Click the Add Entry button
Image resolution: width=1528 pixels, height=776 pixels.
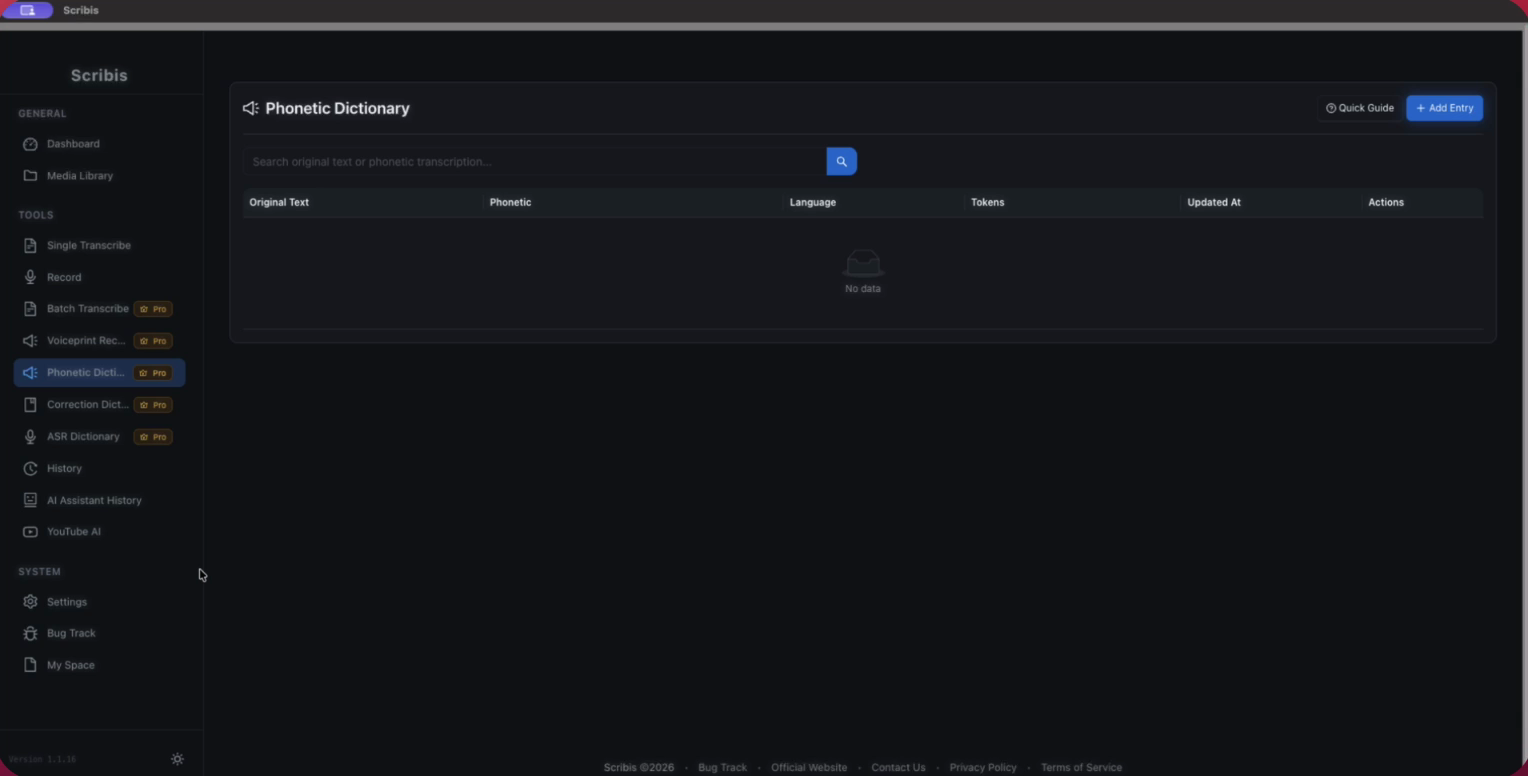click(1444, 108)
